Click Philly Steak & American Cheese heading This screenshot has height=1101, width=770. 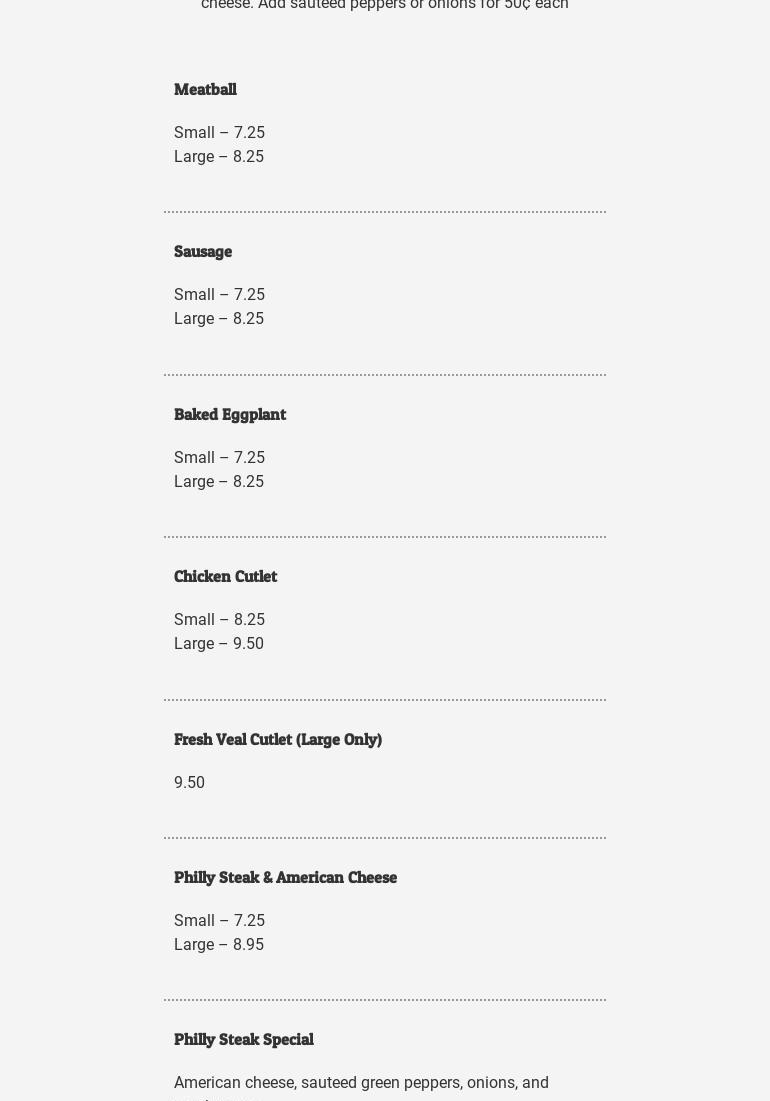point(285,877)
